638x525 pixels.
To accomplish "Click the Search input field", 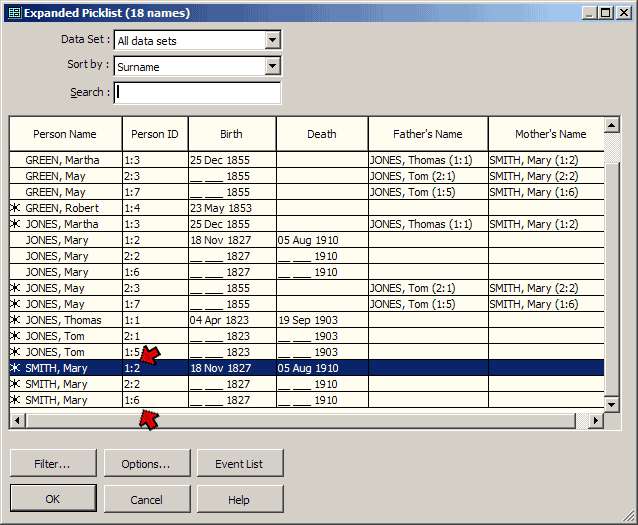I will coord(197,93).
